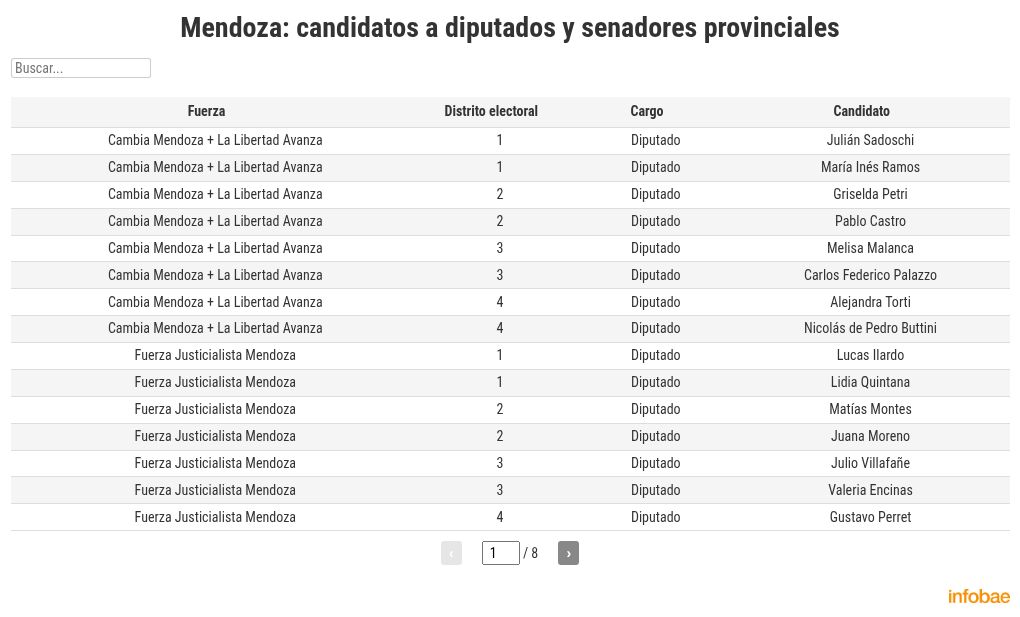Screen dimensions: 1020x617
Task: Click the Buscar search field
Action: coord(81,68)
